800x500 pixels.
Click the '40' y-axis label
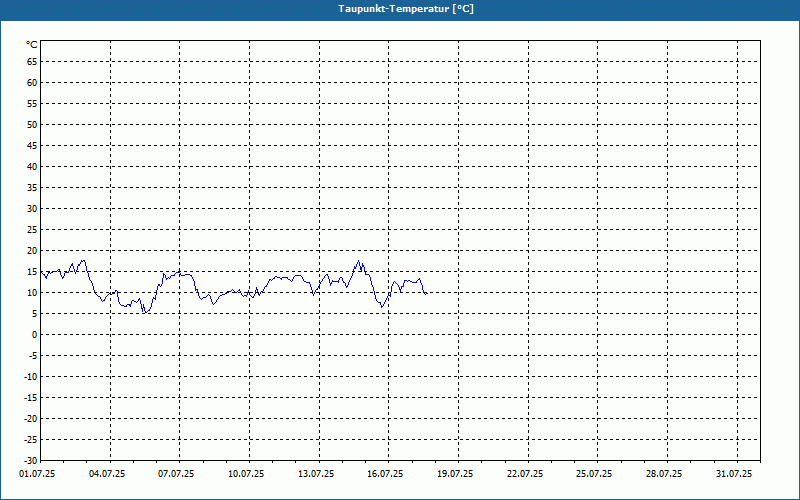32,167
